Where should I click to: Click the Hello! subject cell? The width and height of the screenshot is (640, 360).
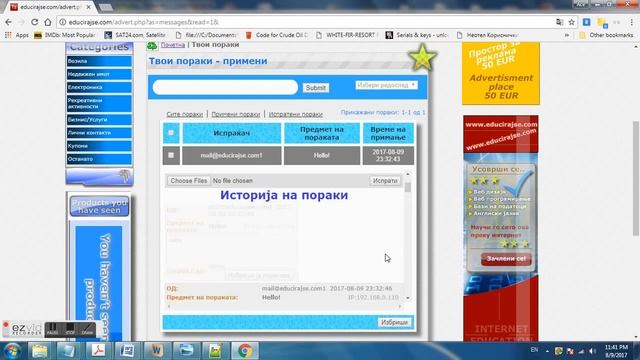click(x=322, y=156)
